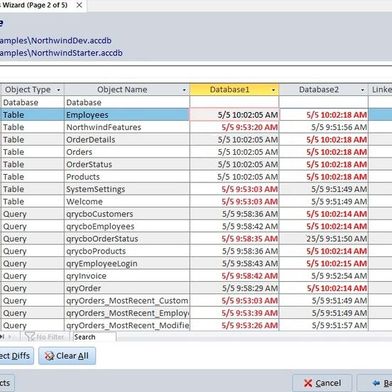This screenshot has width=392, height=392.
Task: Open Object Type column filter dropdown
Action: [59, 90]
